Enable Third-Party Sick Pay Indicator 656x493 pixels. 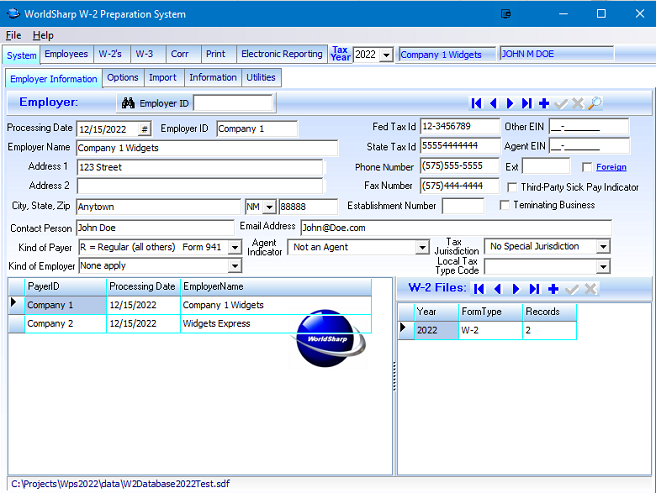512,187
